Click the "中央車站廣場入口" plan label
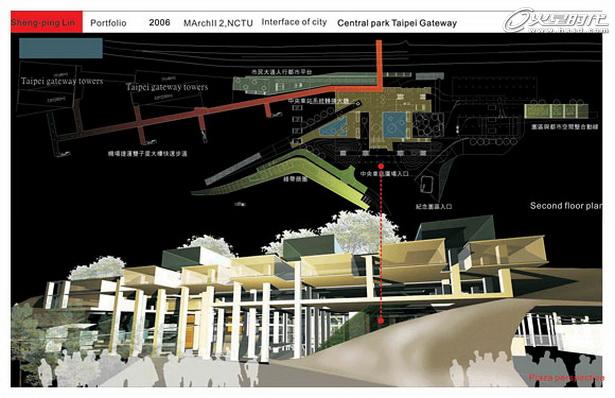This screenshot has width=615, height=398. tap(384, 173)
